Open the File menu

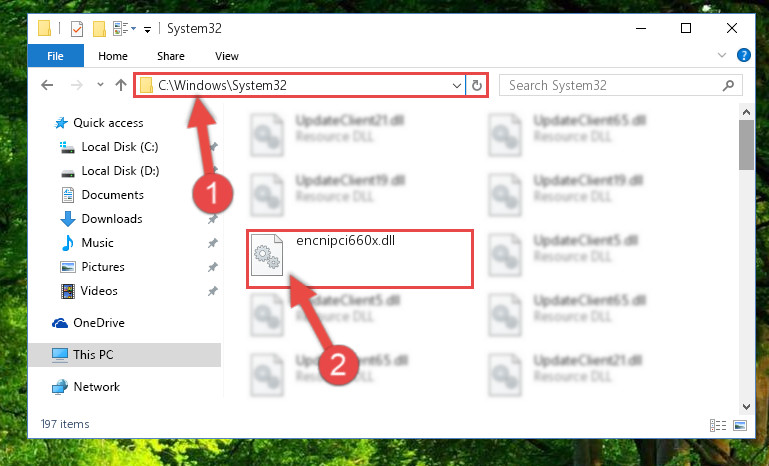(x=55, y=56)
